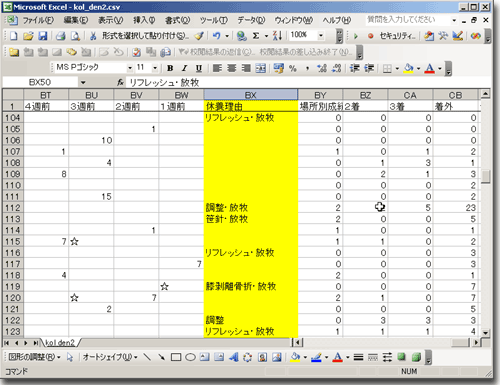The height and width of the screenshot is (385, 500).
Task: Click the Save floppy disk icon
Action: 43,36
